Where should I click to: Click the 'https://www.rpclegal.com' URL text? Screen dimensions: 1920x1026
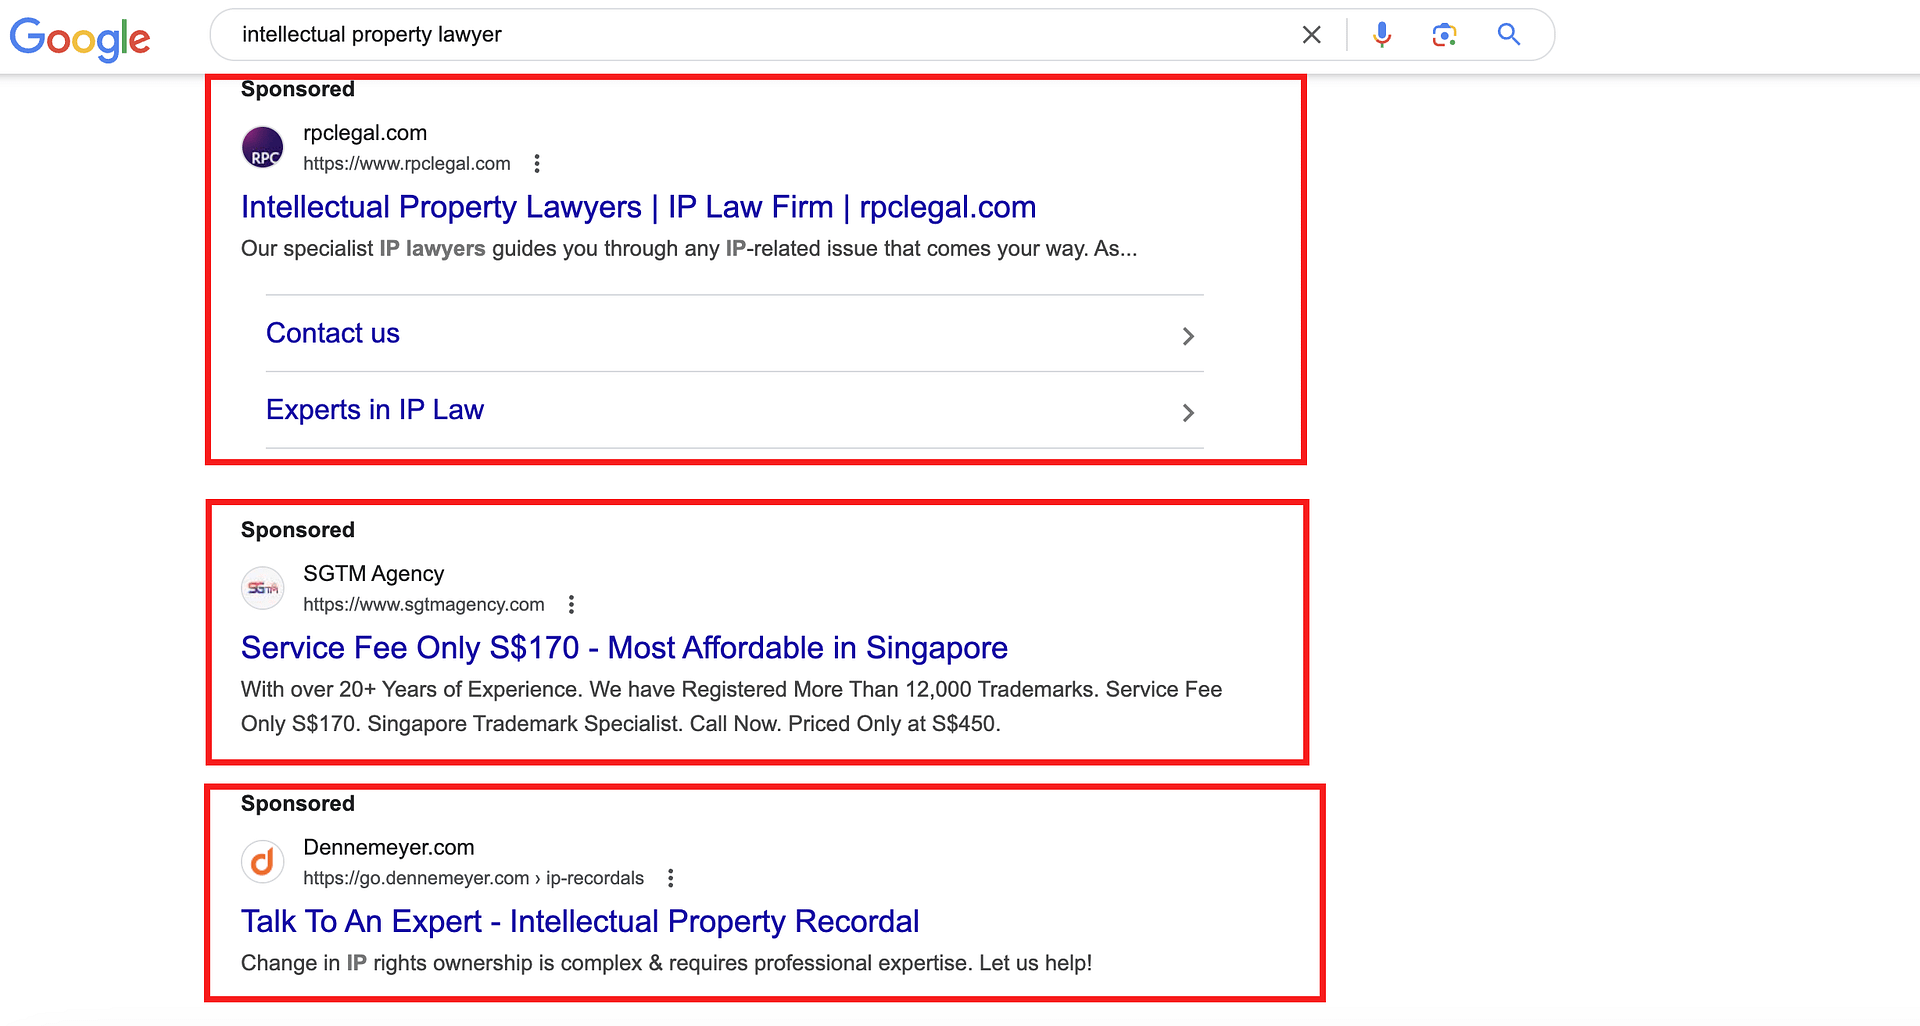click(x=407, y=164)
